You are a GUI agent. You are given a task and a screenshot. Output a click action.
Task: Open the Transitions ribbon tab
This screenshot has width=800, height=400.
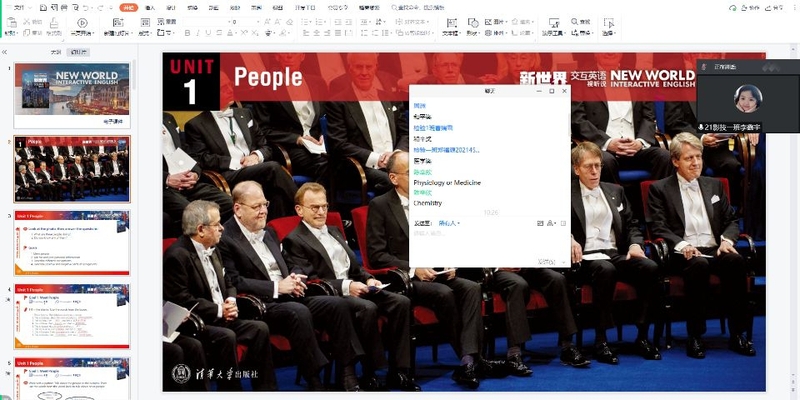click(192, 8)
